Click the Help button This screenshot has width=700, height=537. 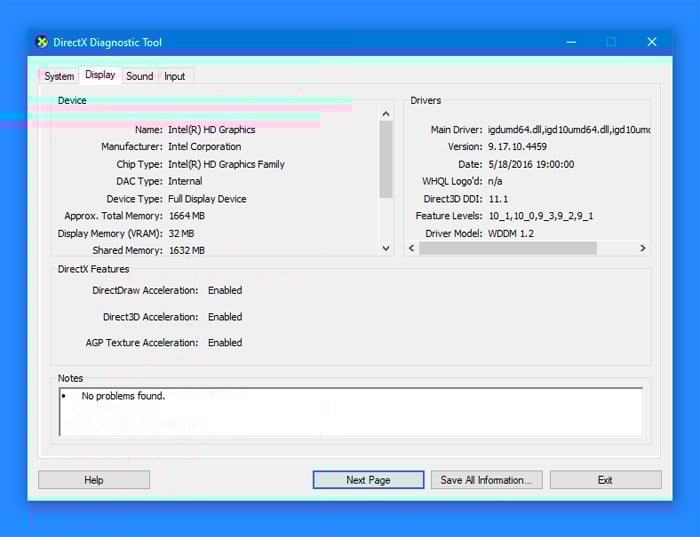(x=94, y=480)
